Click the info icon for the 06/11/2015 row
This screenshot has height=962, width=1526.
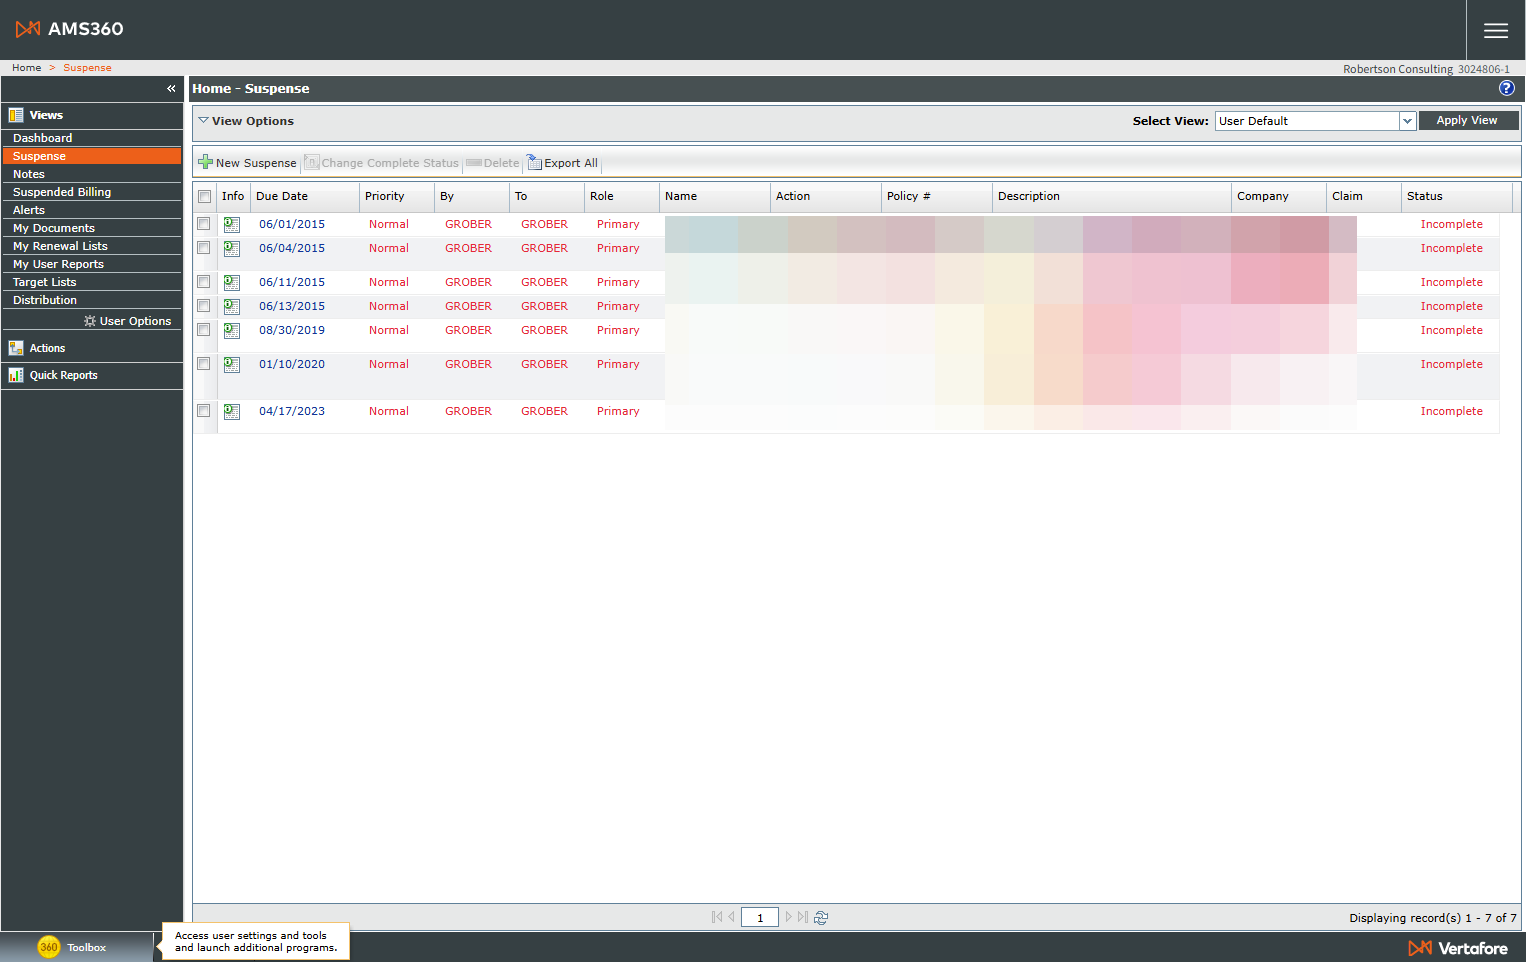point(232,283)
